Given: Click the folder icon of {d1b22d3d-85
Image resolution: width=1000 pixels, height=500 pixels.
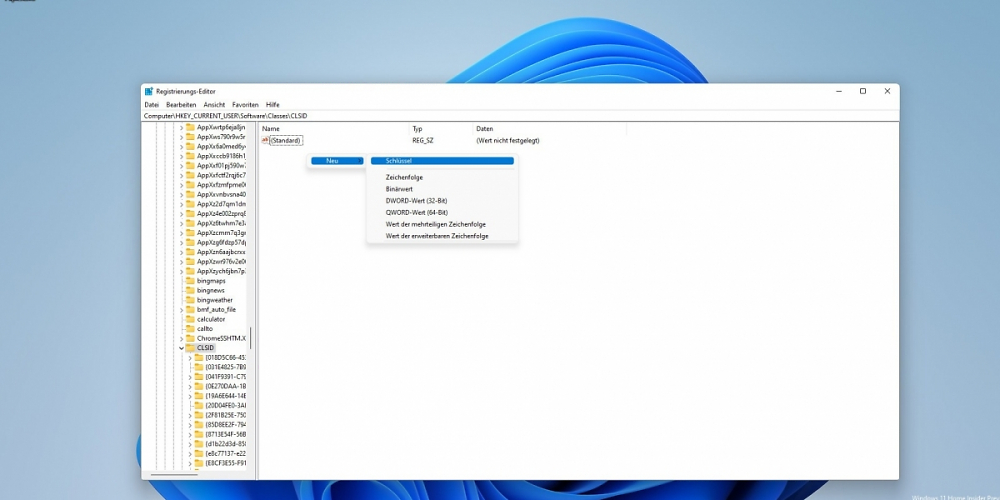Looking at the screenshot, I should 199,443.
